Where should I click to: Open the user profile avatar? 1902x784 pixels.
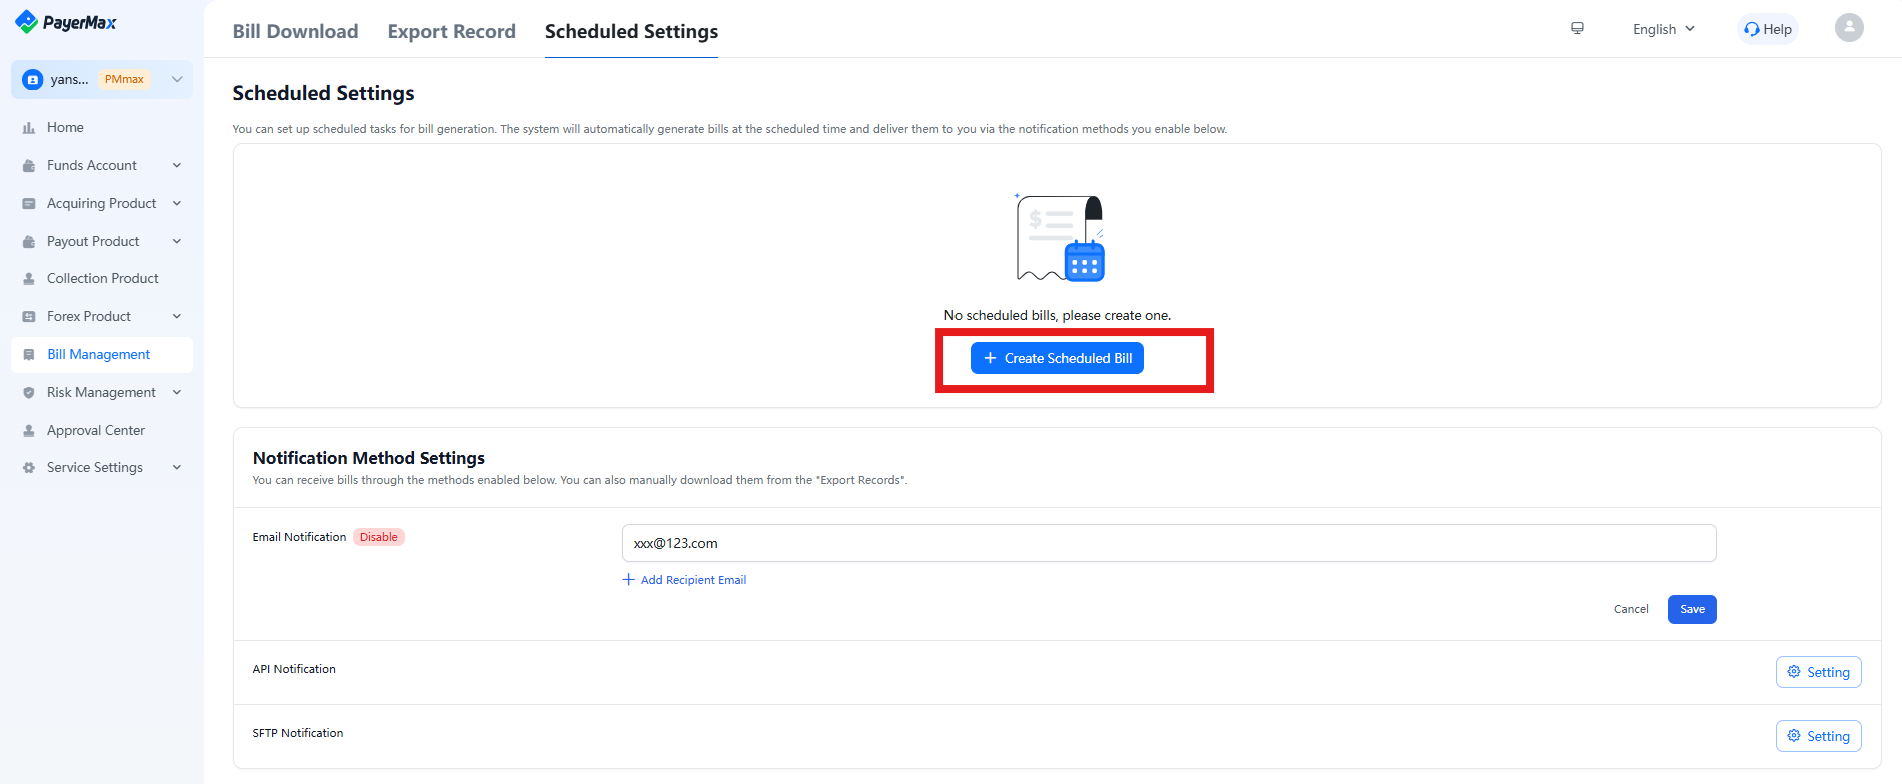click(x=1849, y=28)
